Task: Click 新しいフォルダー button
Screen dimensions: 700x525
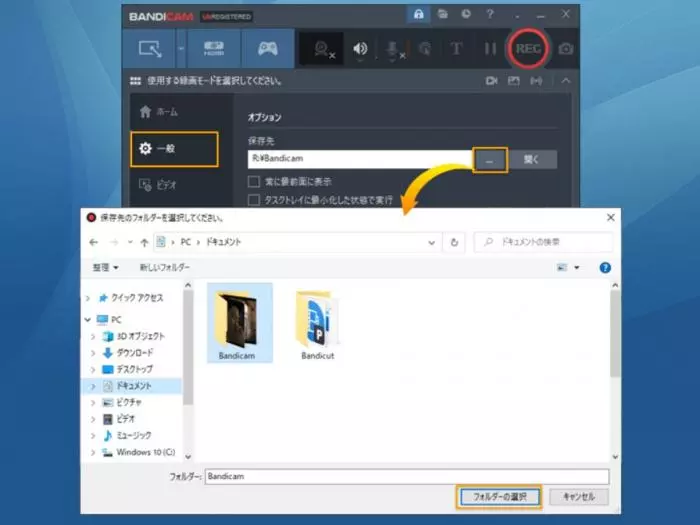Action: [165, 267]
